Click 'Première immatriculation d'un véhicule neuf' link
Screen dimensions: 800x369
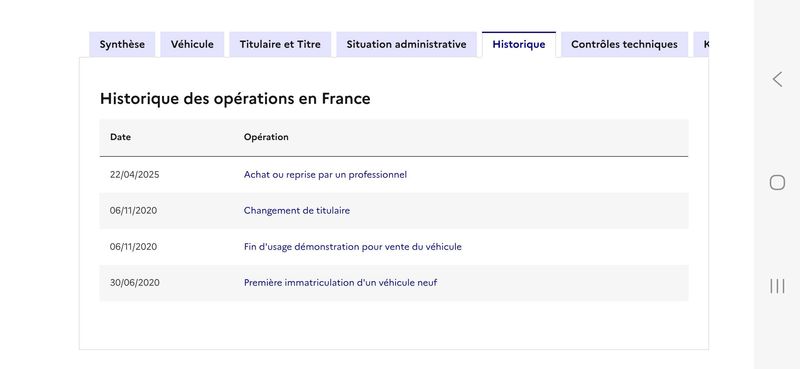click(340, 282)
